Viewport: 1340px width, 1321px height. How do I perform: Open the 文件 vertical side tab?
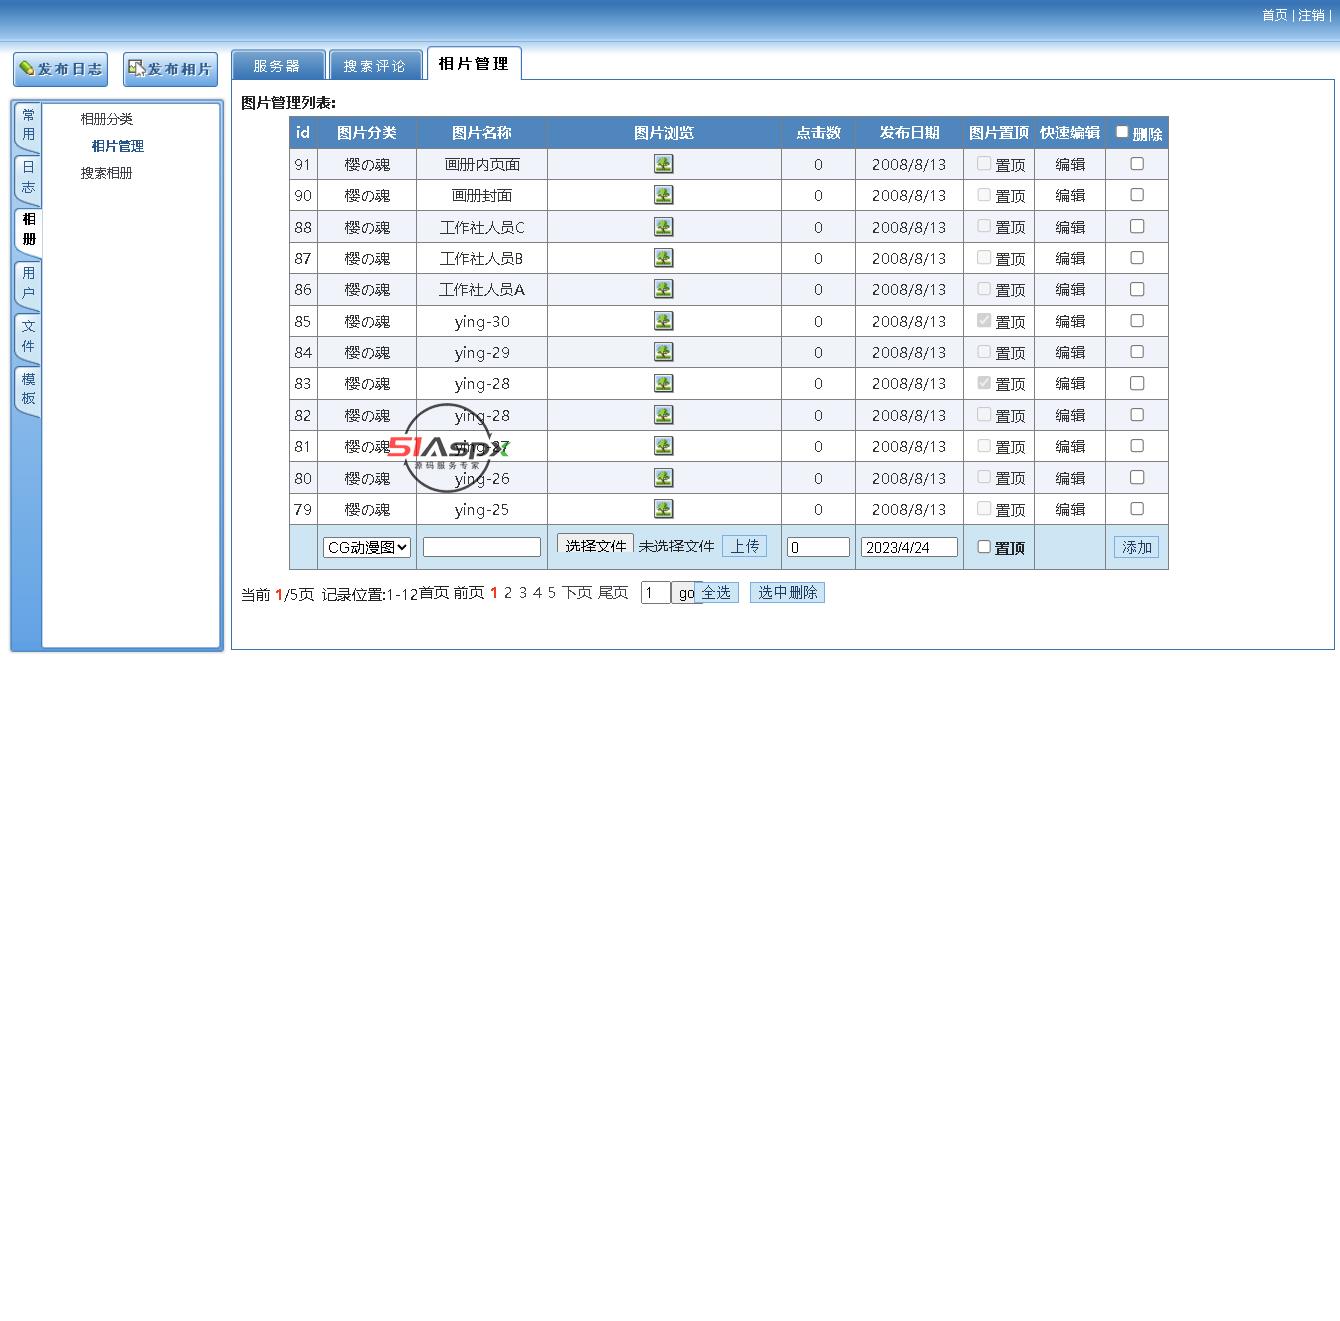pos(28,337)
